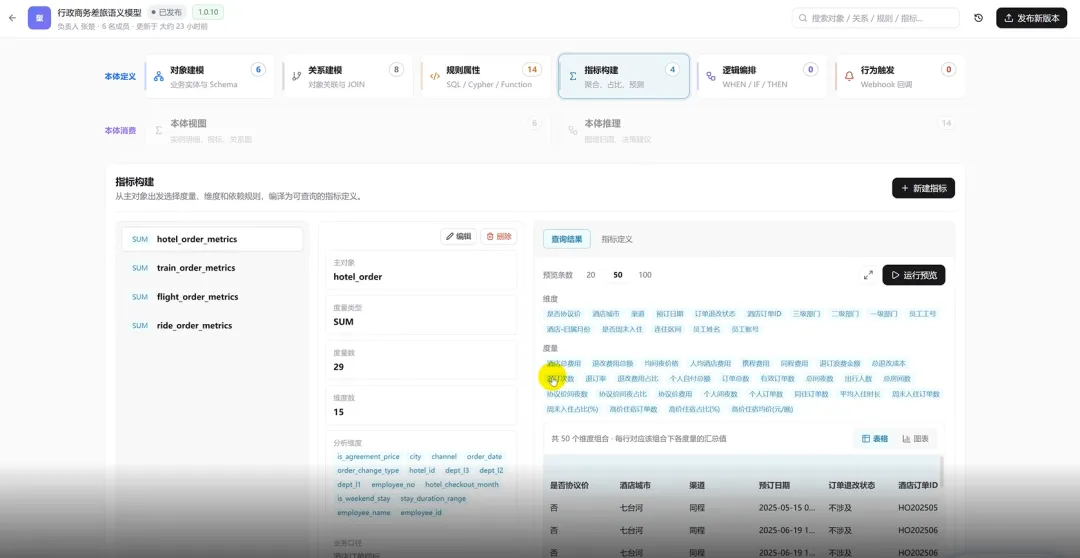1080x558 pixels.
Task: Click the 14 count badge on 规则属性
Action: [532, 69]
